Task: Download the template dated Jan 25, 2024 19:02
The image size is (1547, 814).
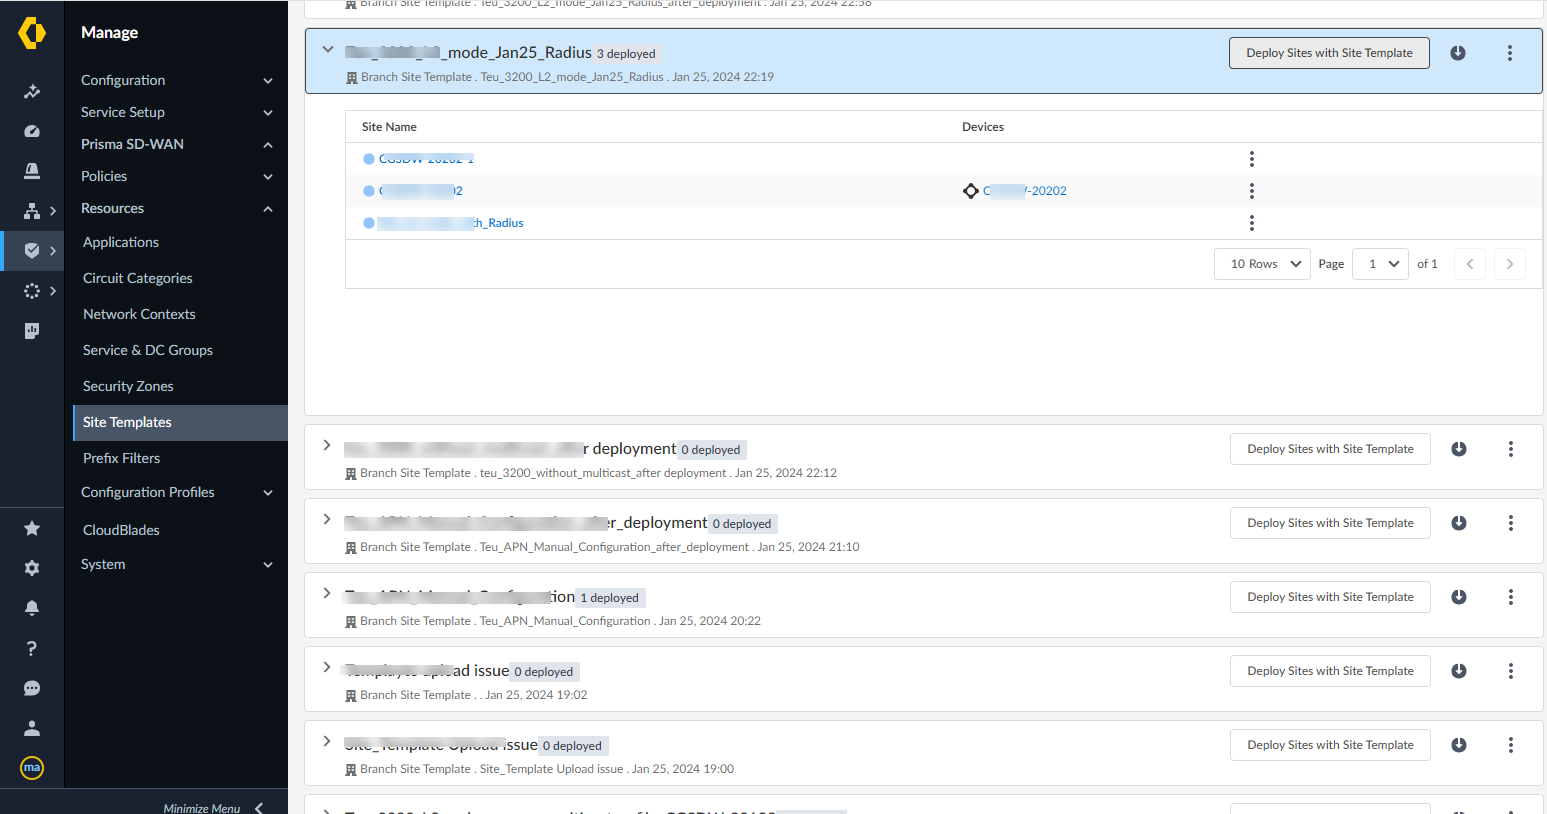Action: click(1459, 671)
